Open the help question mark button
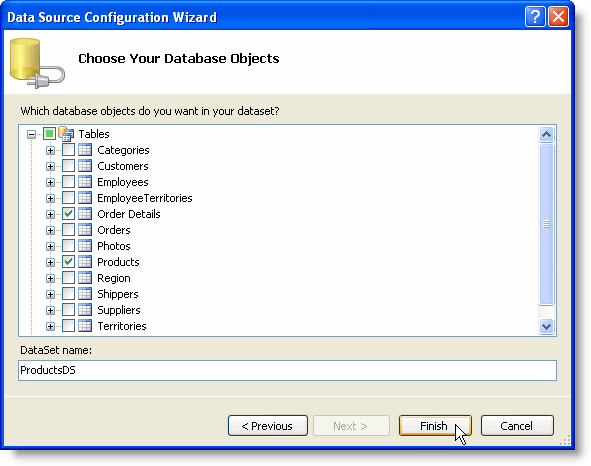The width and height of the screenshot is (591, 466). pyautogui.click(x=535, y=17)
